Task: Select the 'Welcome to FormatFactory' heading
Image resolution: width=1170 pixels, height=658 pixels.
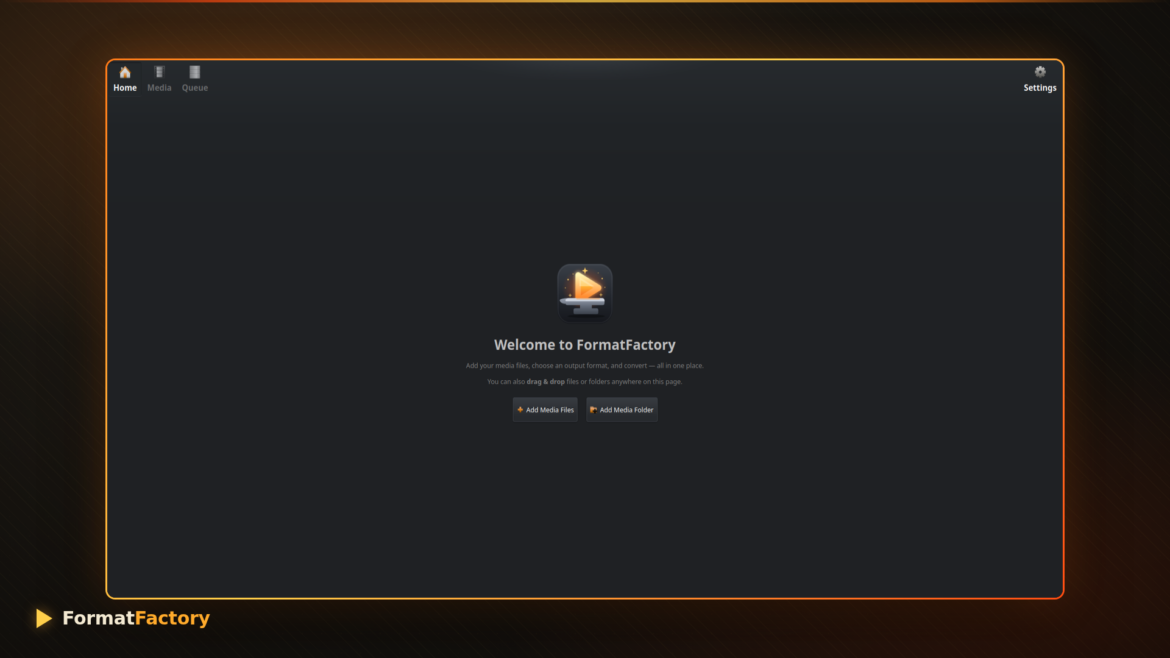Action: pyautogui.click(x=585, y=345)
